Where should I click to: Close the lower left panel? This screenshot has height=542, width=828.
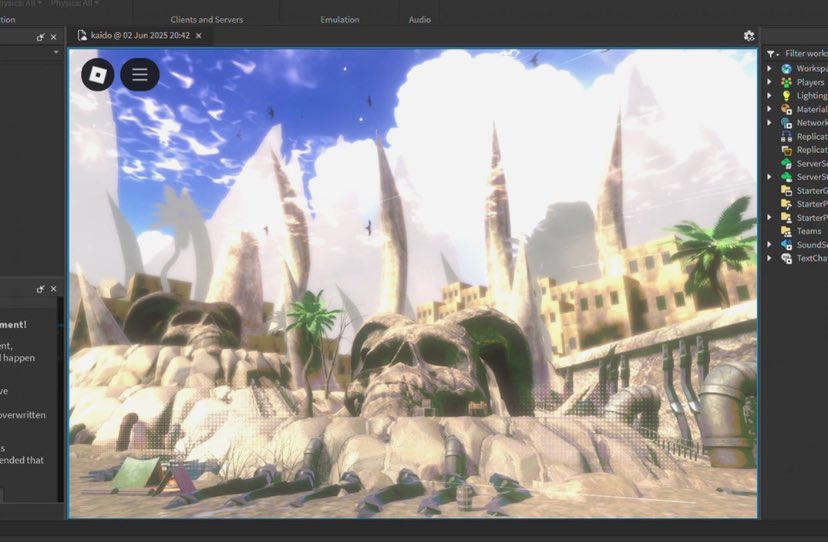(53, 289)
